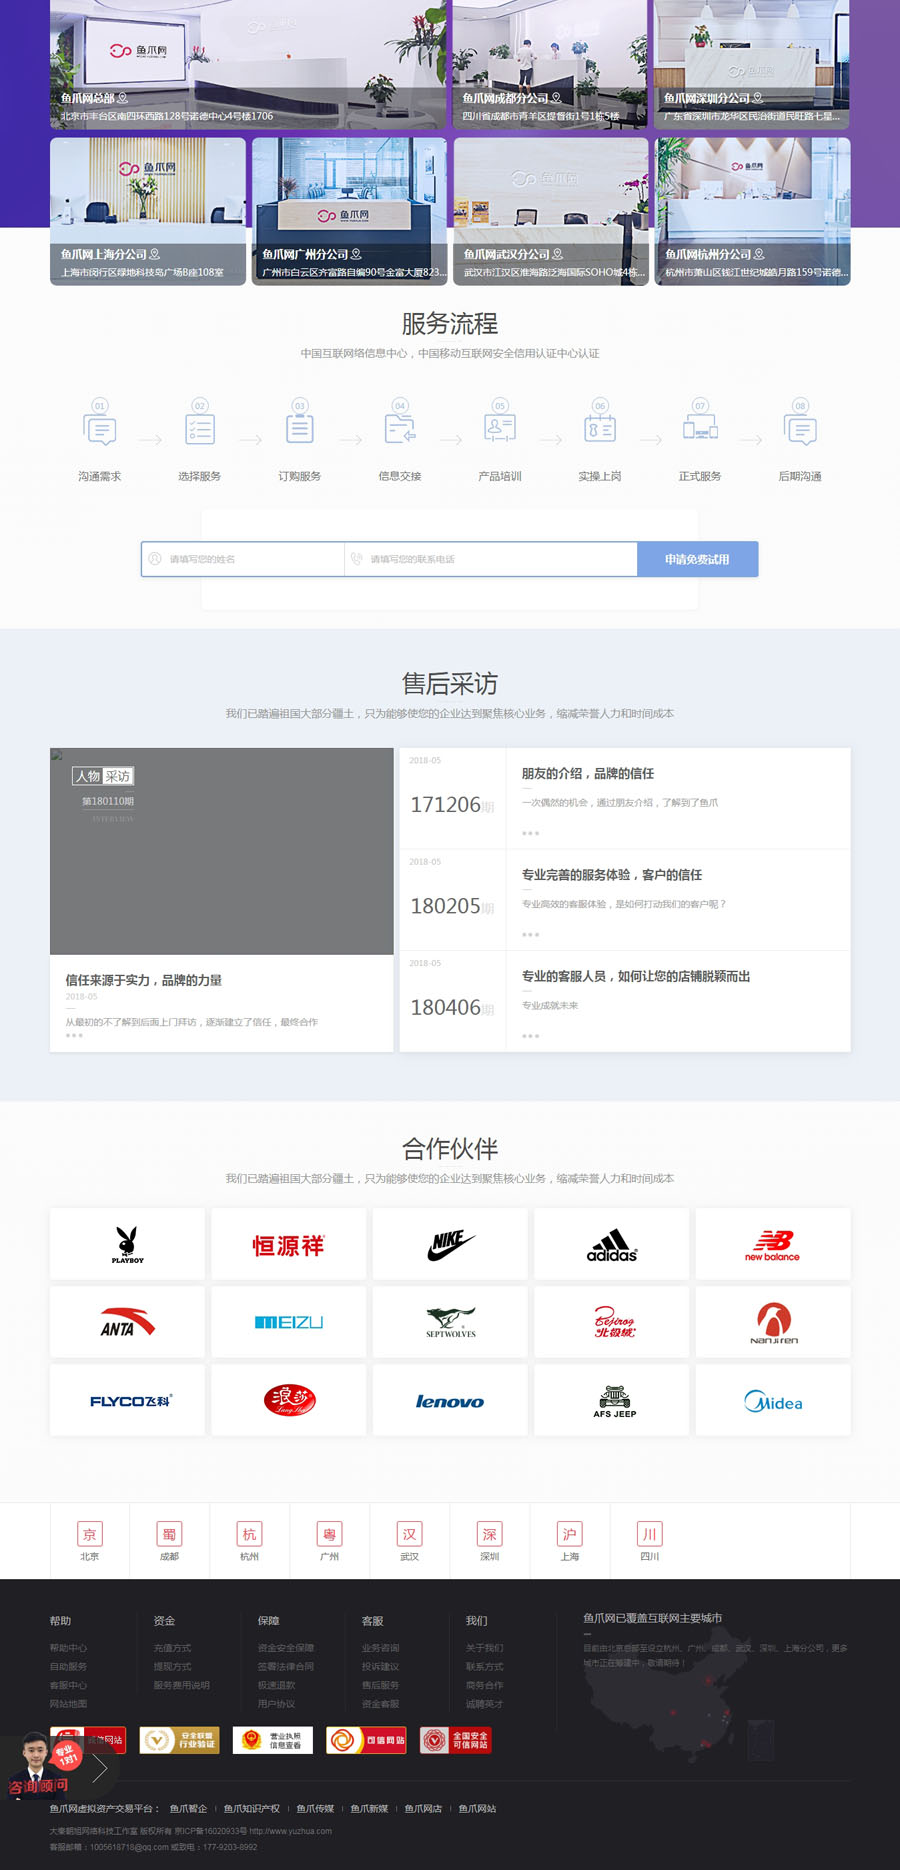Click the FLYCO飞科 partner logo
Image resolution: width=900 pixels, height=1870 pixels.
pos(127,1400)
